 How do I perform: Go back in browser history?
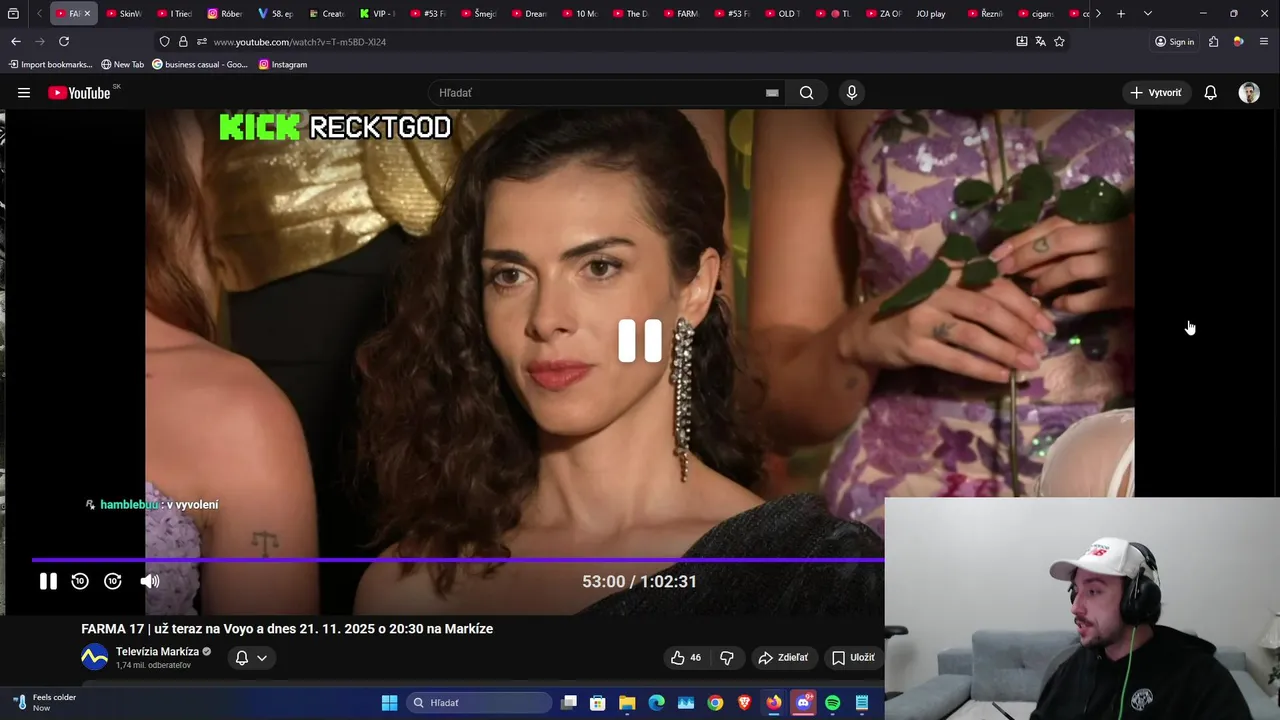[16, 41]
